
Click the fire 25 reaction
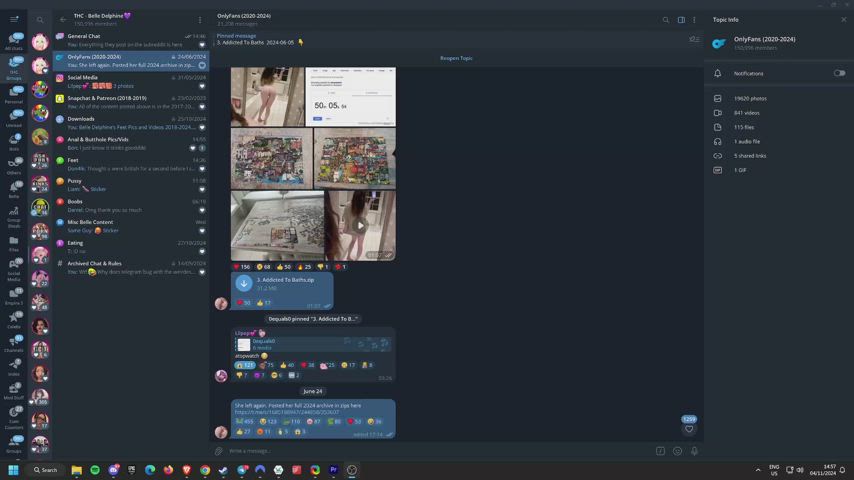click(304, 266)
